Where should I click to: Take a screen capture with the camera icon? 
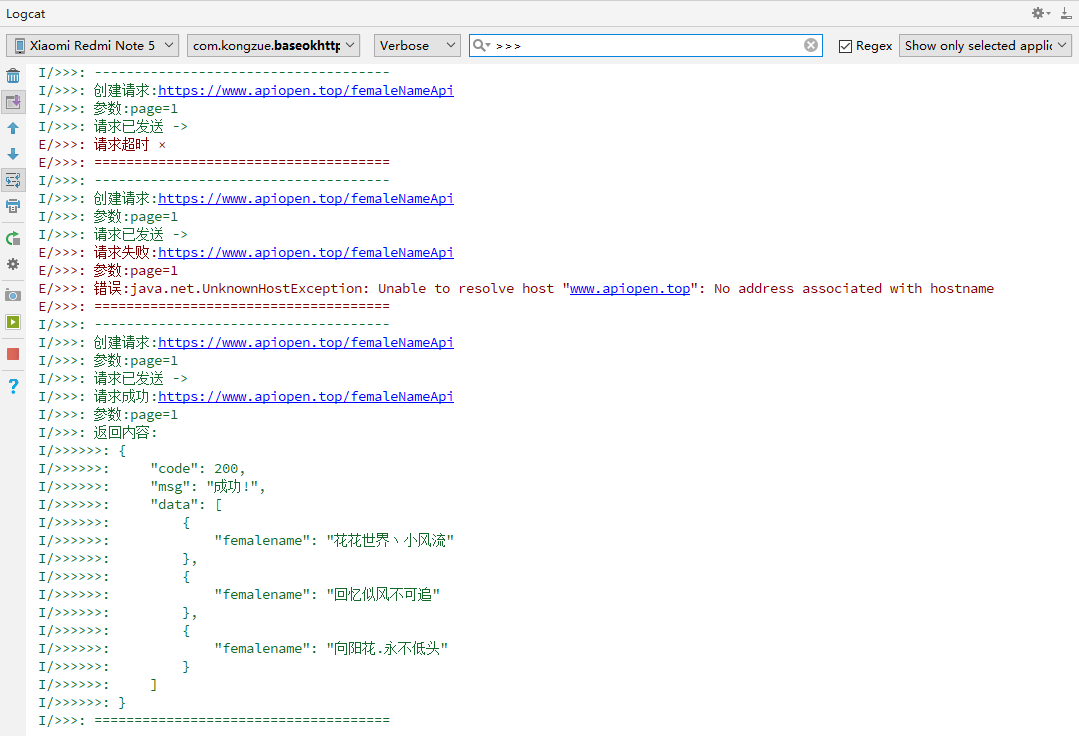13,295
